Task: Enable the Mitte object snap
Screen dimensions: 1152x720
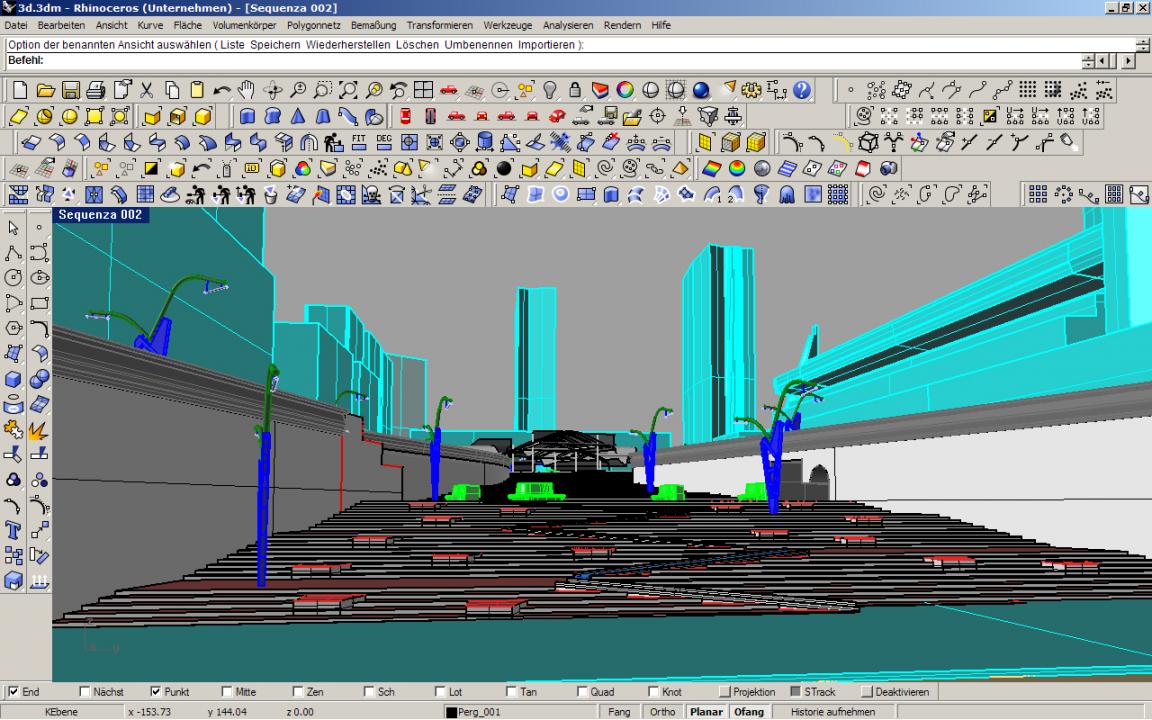Action: coord(226,692)
